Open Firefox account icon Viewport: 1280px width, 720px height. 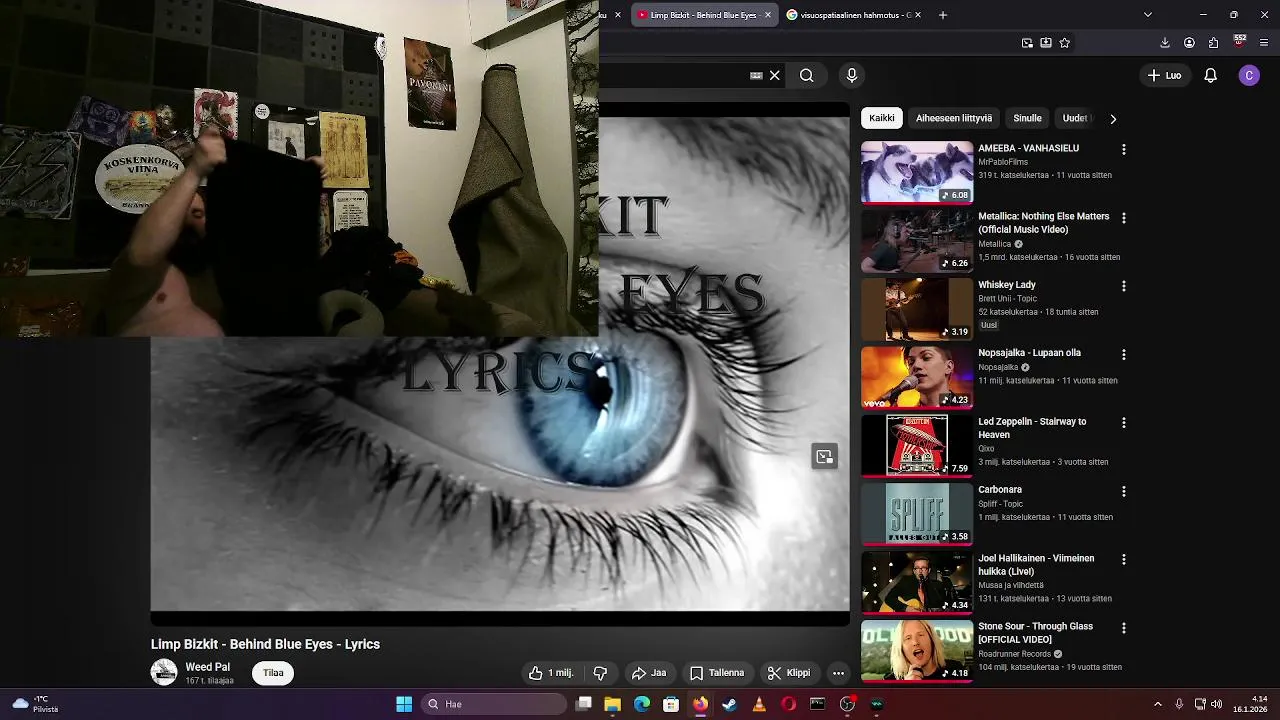[1189, 43]
